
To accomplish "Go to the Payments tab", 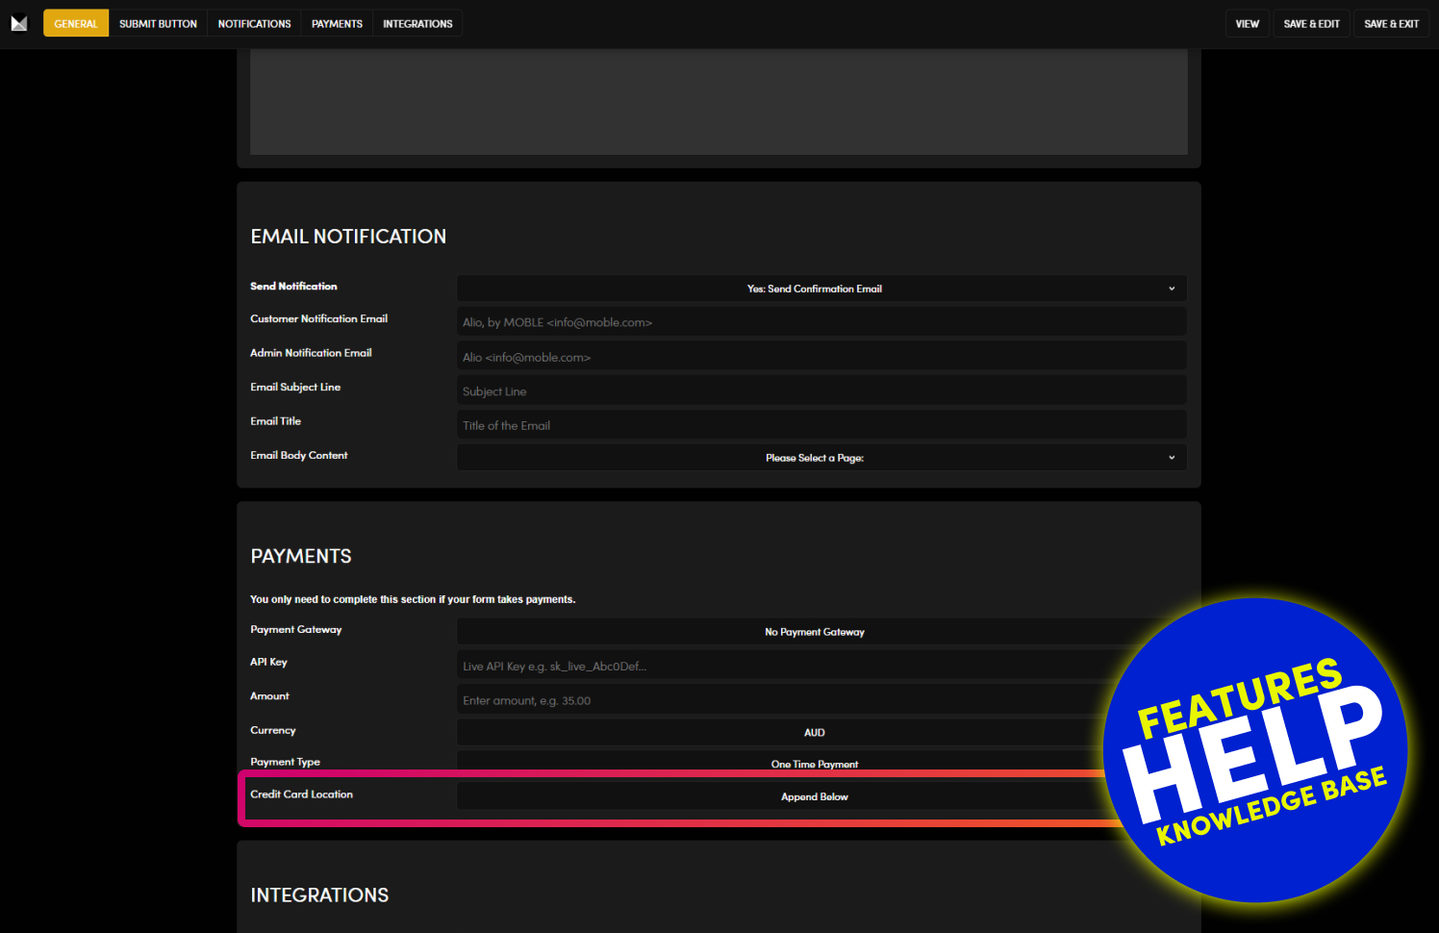I will 337,24.
